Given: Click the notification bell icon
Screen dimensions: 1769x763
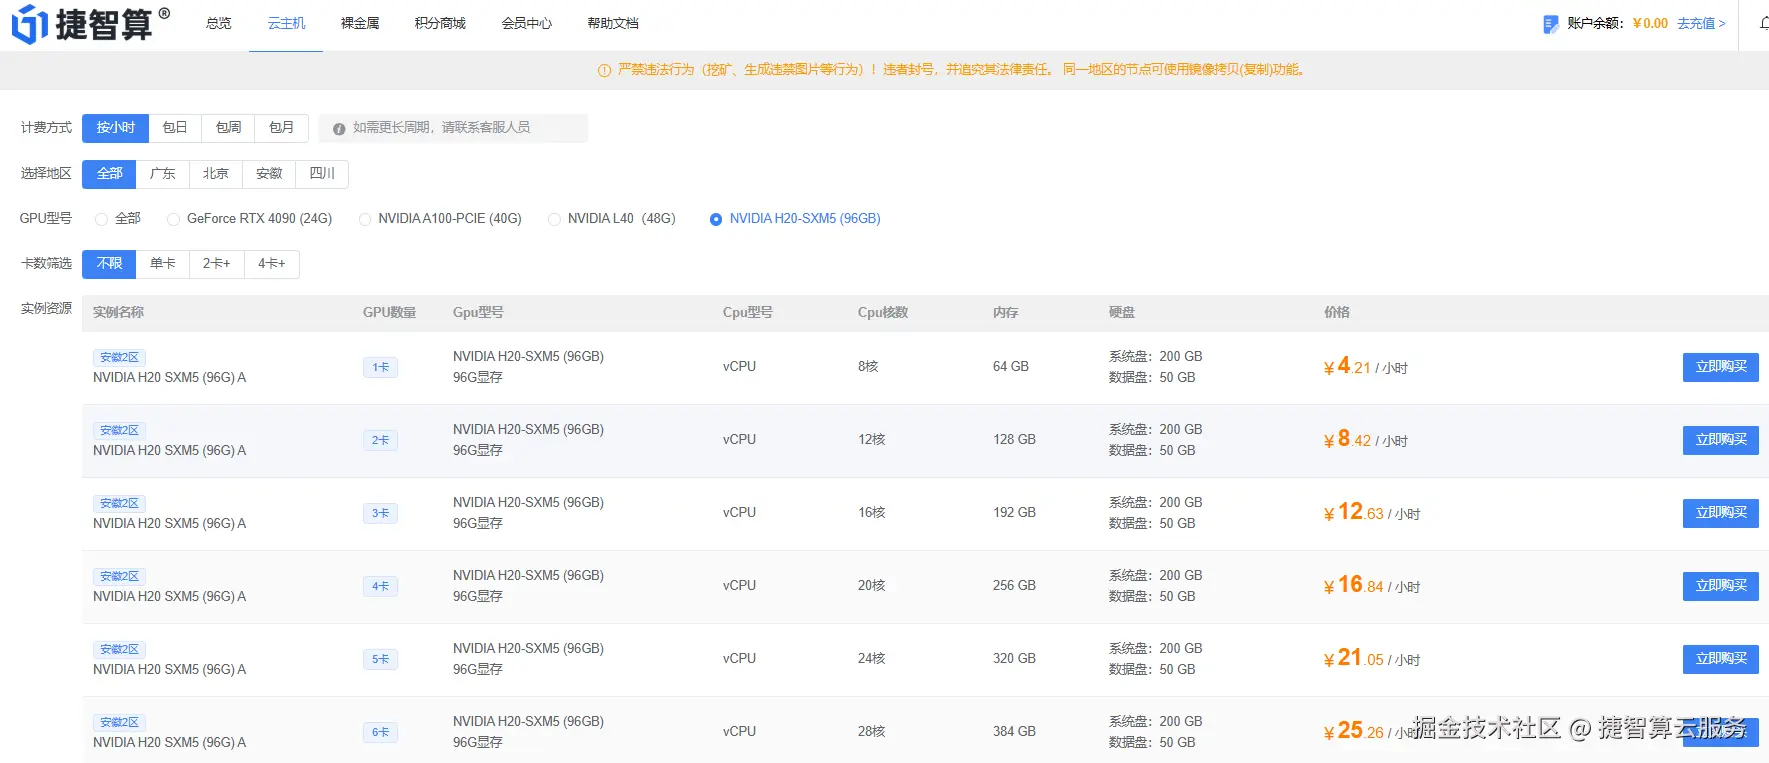Looking at the screenshot, I should click(x=1764, y=23).
